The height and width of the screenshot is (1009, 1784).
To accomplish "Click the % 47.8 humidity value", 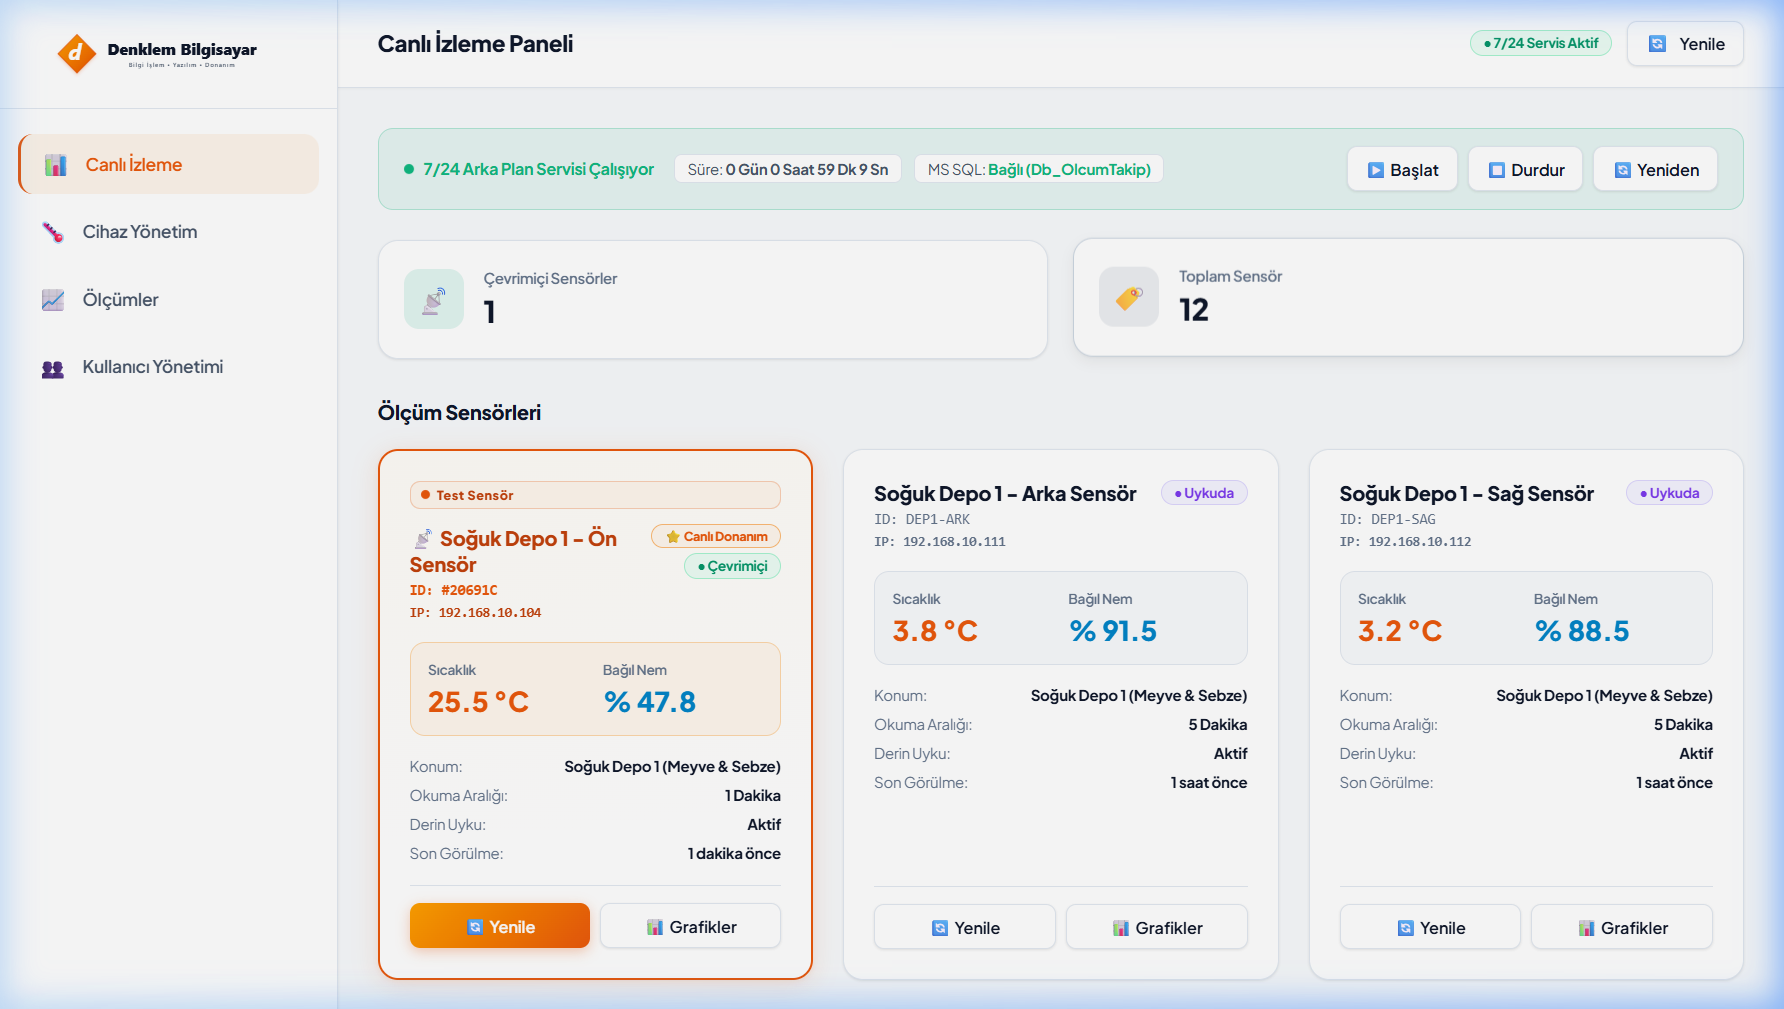I will pyautogui.click(x=650, y=702).
